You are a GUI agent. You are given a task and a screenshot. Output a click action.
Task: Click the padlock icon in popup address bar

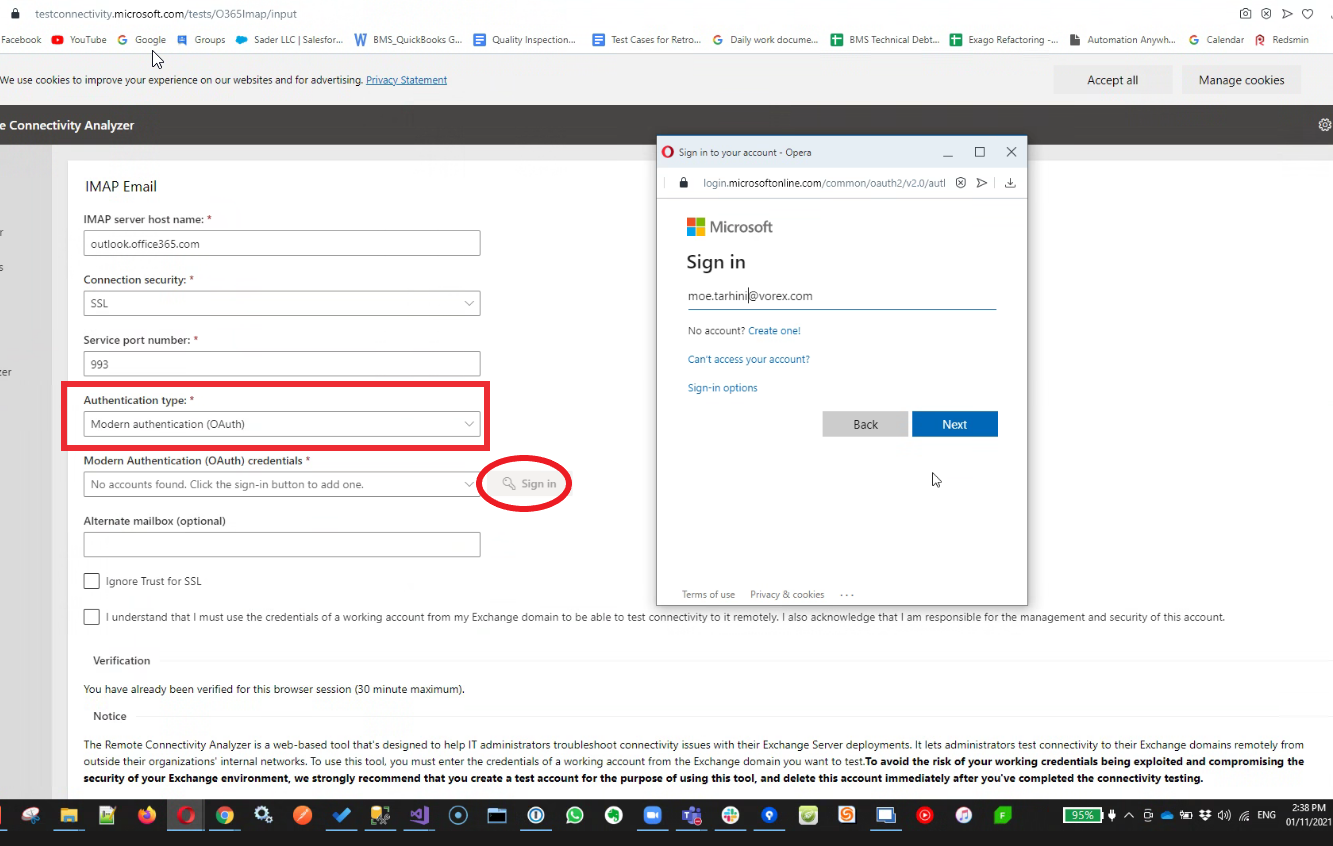point(684,183)
